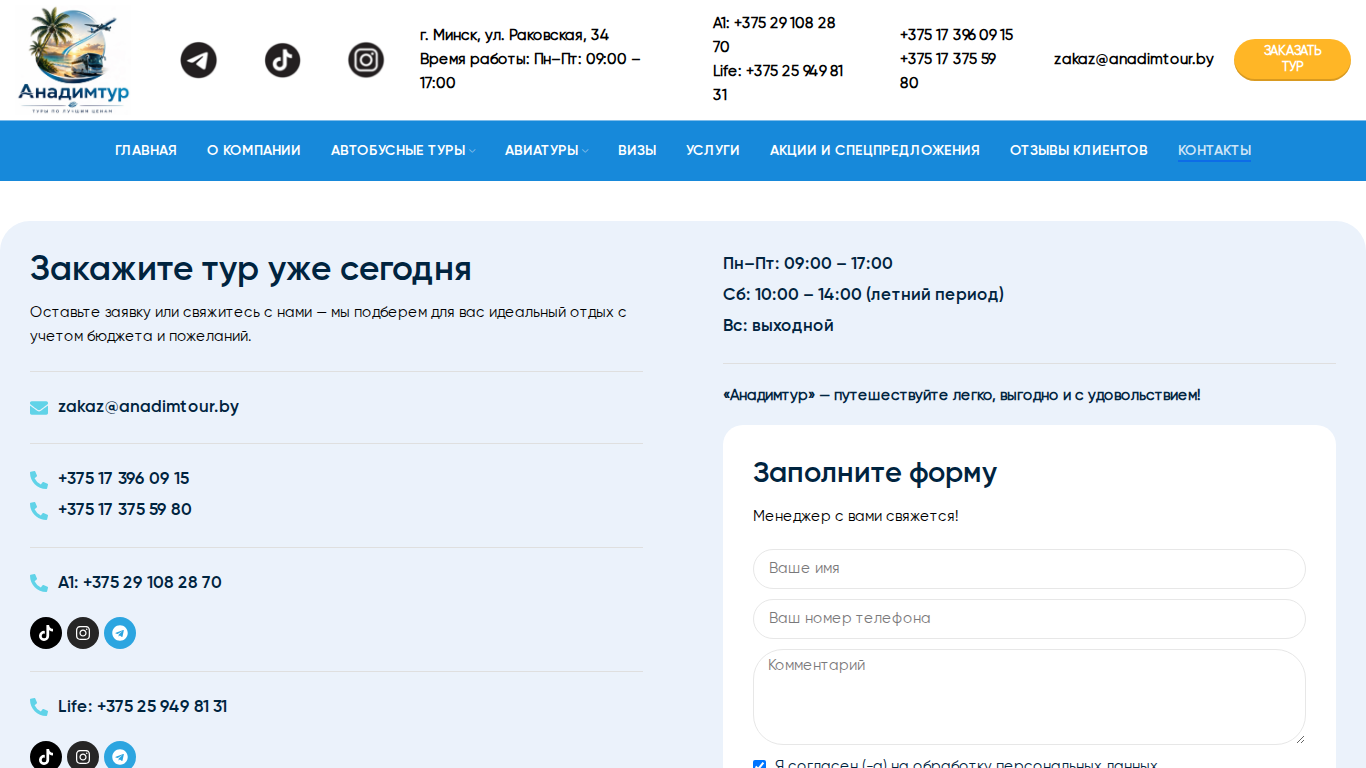This screenshot has height=768, width=1366.
Task: Click header Life phone number
Action: pos(778,83)
